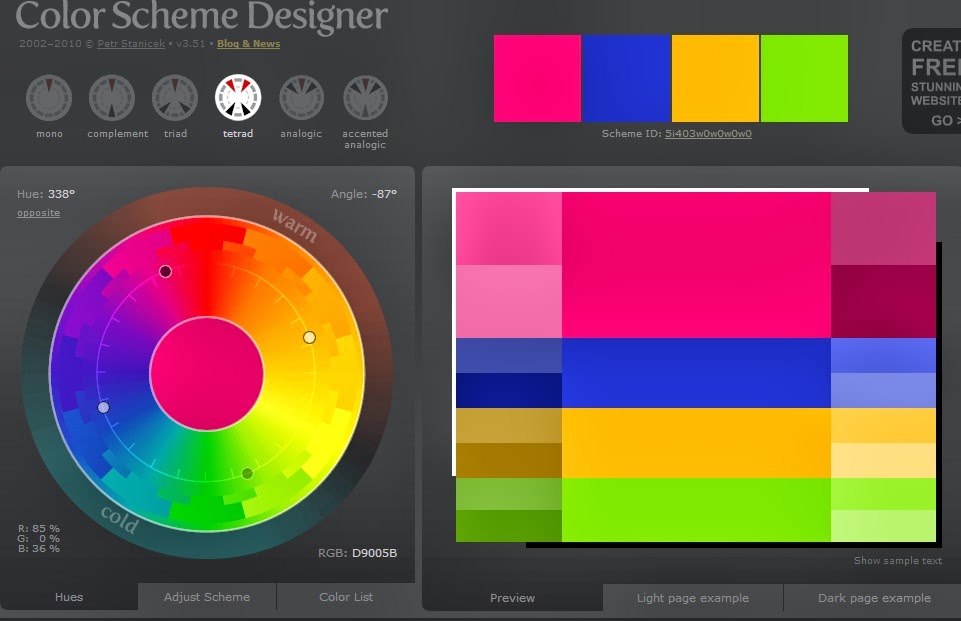Choose the analogic scheme icon
961x621 pixels.
300,97
